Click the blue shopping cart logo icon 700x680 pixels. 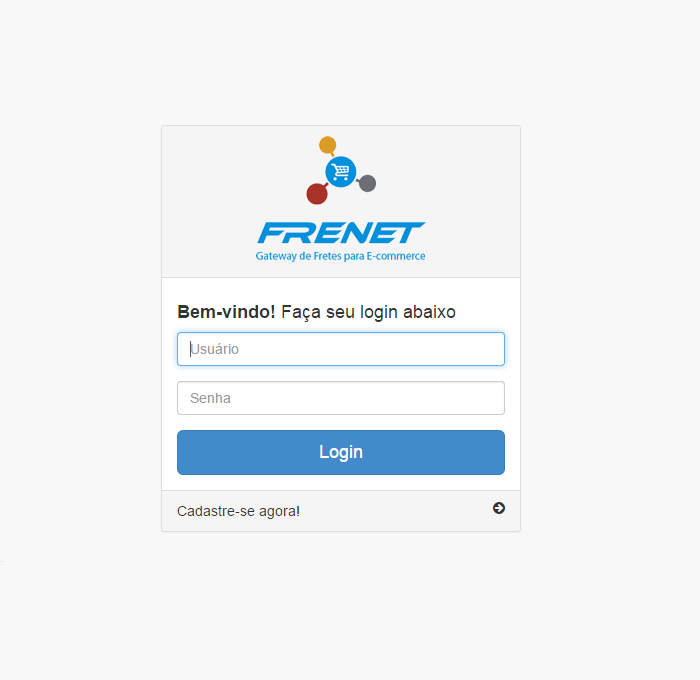coord(341,171)
